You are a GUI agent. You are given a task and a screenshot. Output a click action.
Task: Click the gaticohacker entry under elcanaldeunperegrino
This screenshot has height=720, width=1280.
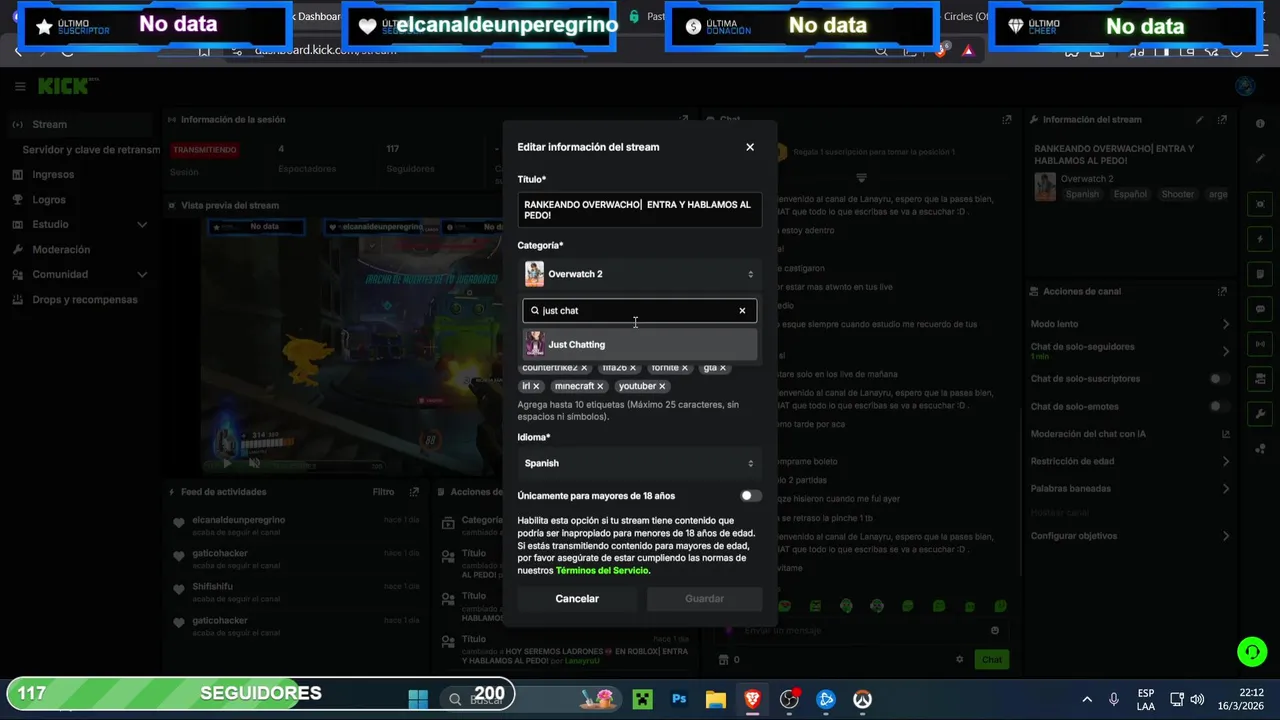click(220, 554)
